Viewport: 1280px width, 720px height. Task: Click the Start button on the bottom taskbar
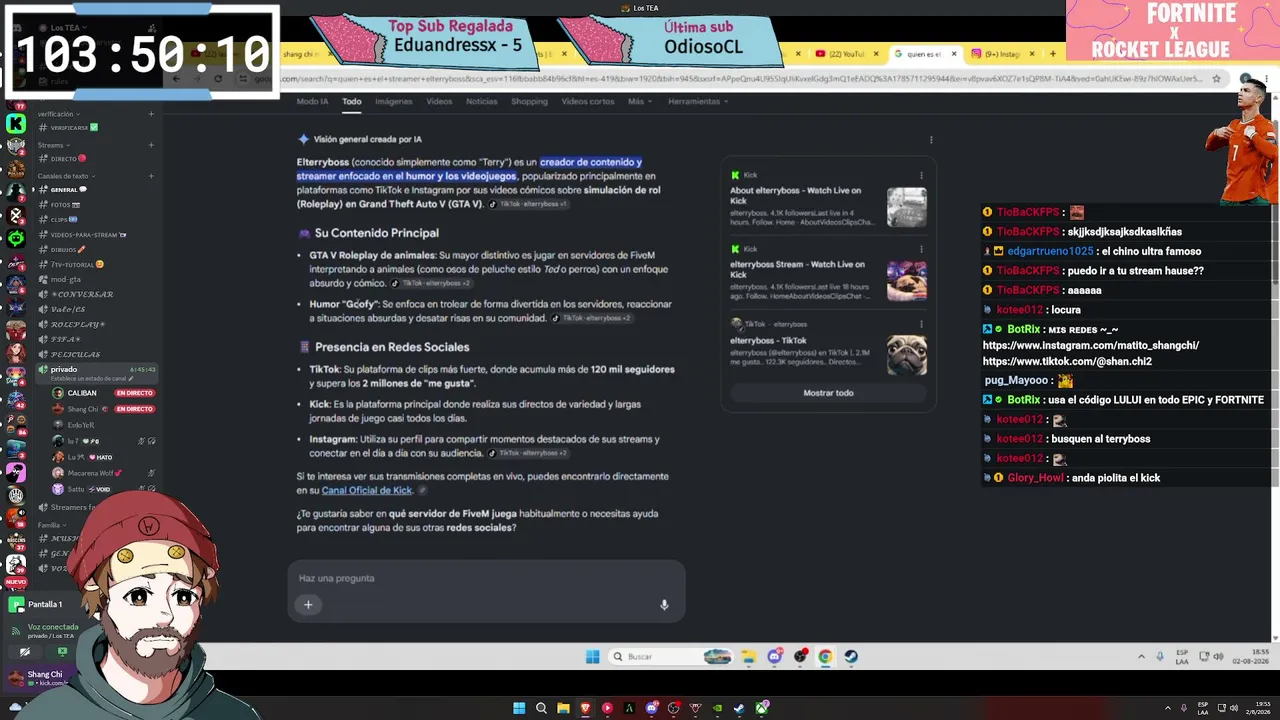[519, 708]
